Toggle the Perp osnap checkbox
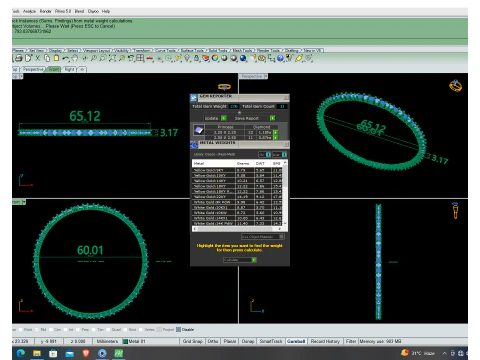This screenshot has height=360, width=480. pyautogui.click(x=79, y=330)
